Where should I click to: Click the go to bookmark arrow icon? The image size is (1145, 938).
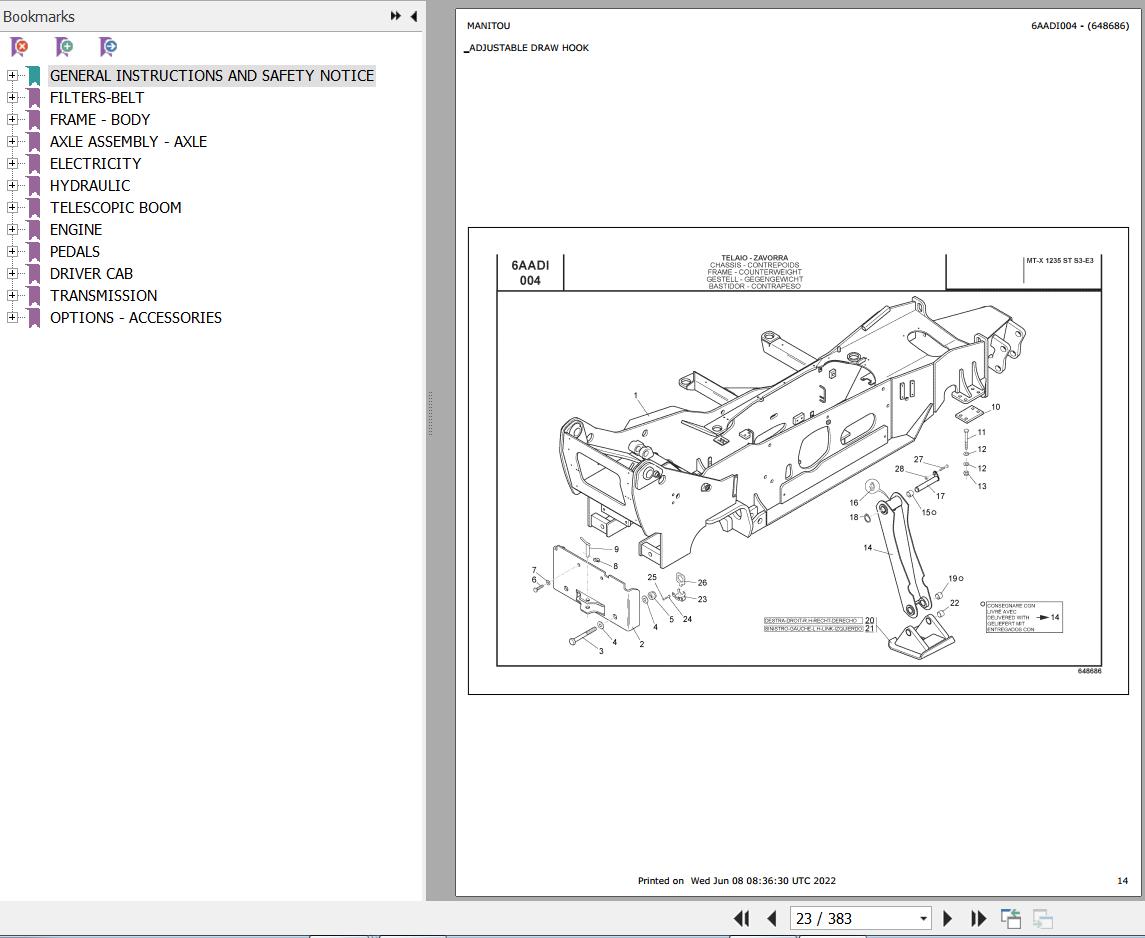click(108, 47)
